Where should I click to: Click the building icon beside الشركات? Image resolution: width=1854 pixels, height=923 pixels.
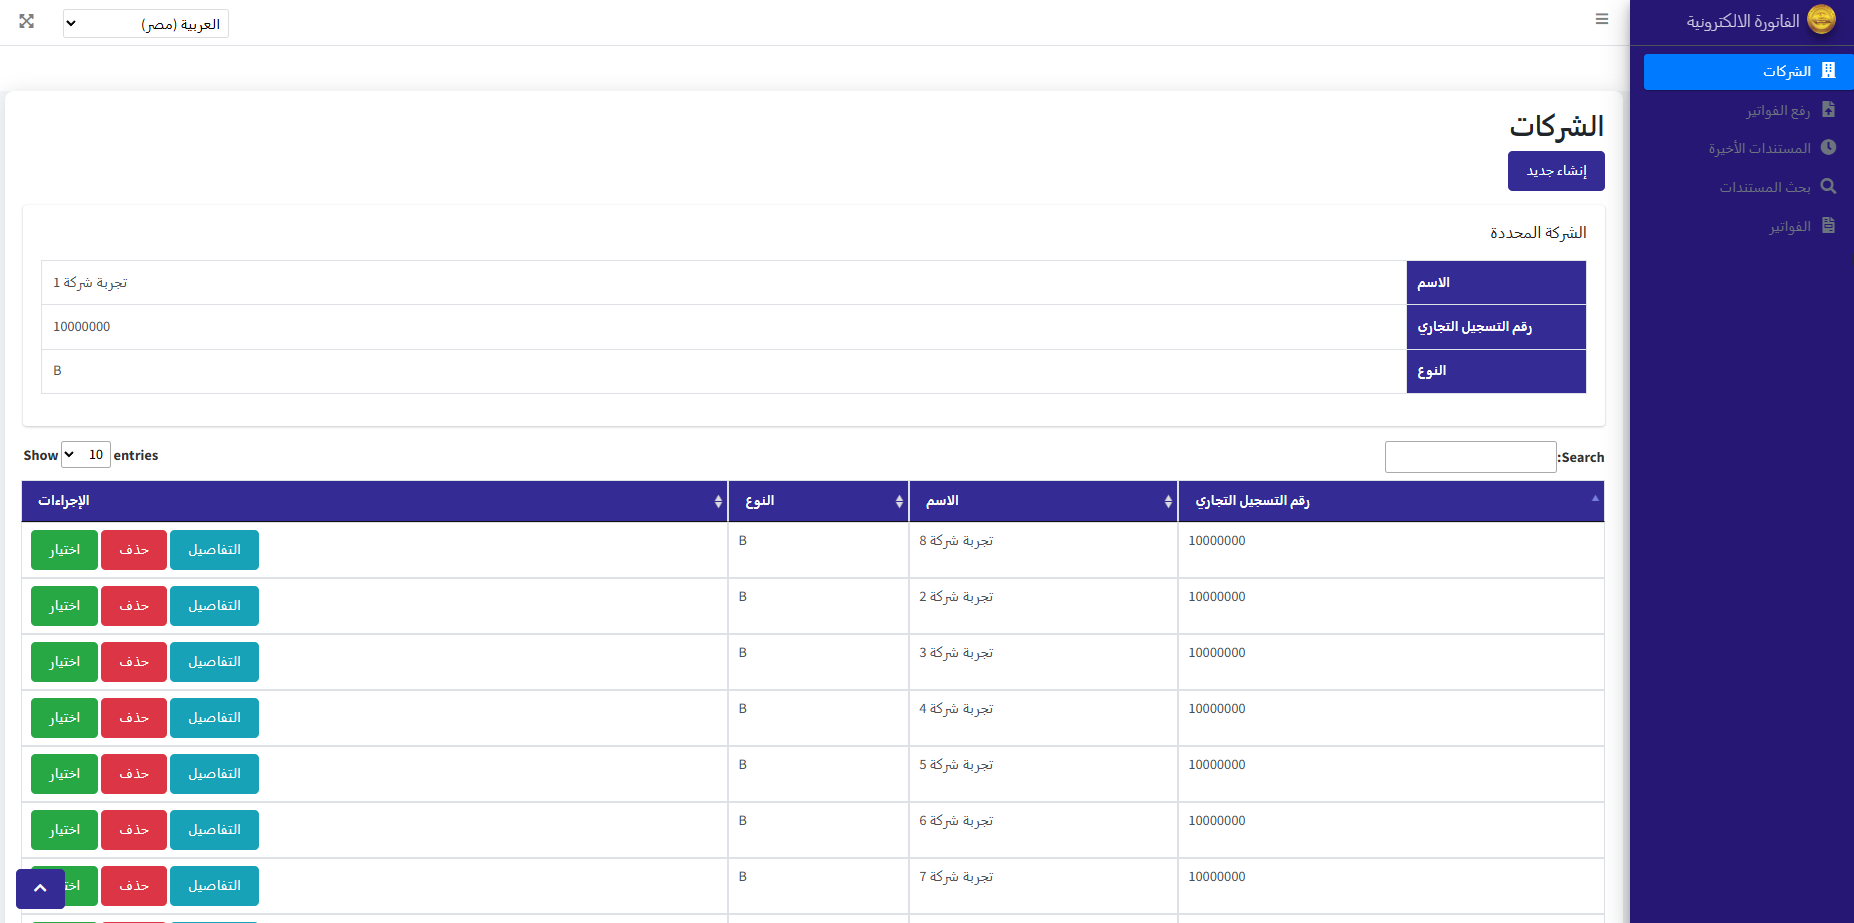pyautogui.click(x=1829, y=70)
